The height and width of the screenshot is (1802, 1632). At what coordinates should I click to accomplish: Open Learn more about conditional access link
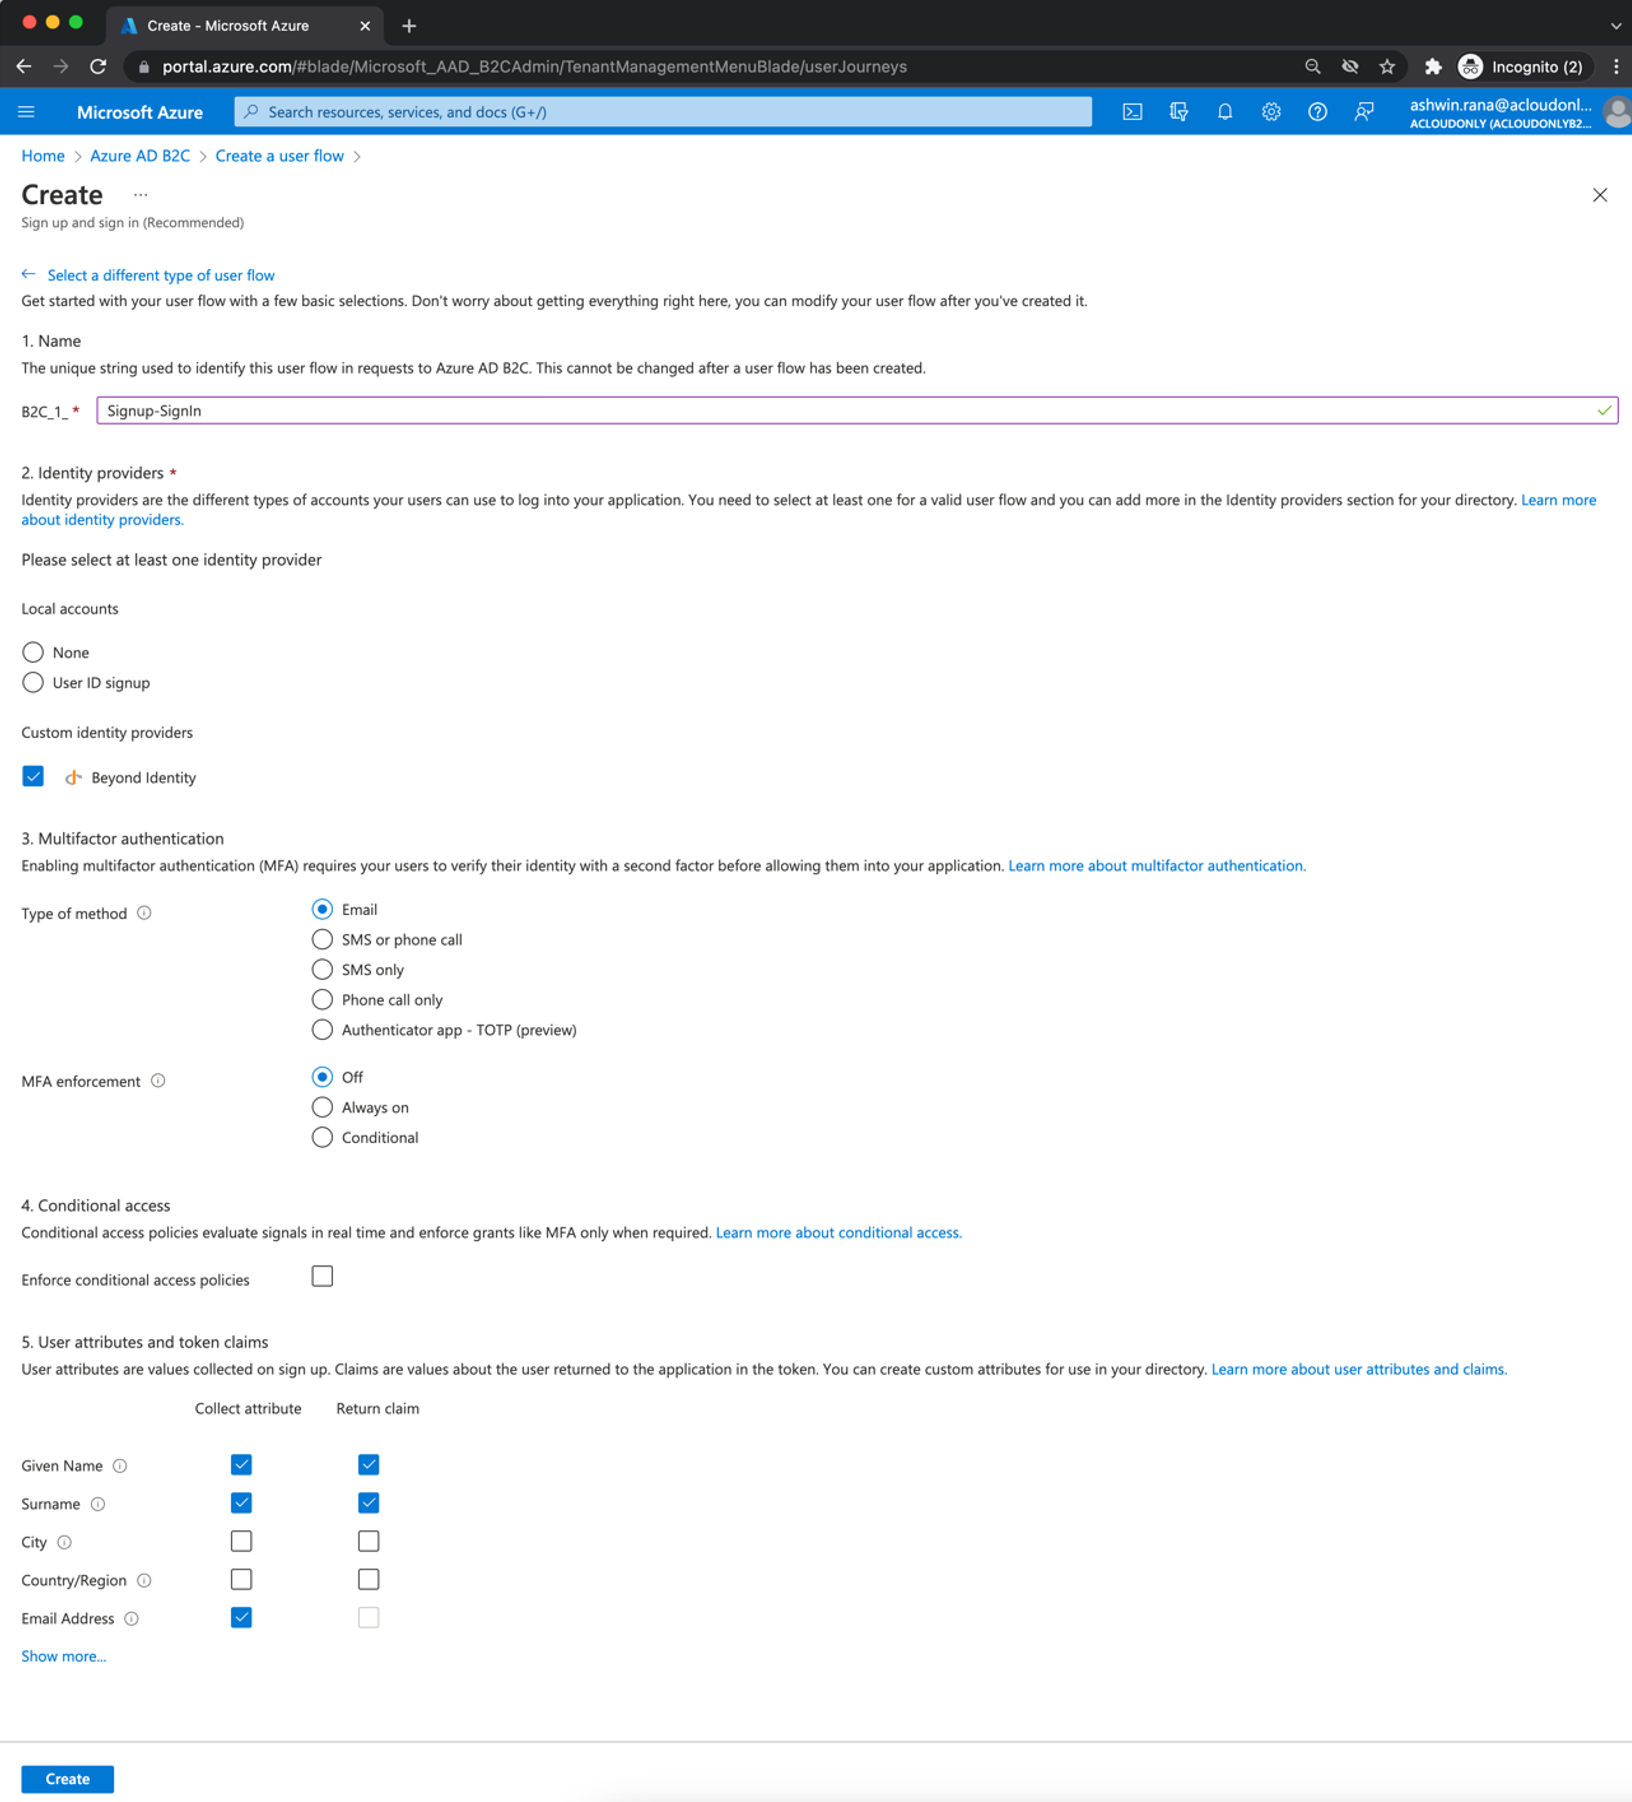coord(837,1232)
